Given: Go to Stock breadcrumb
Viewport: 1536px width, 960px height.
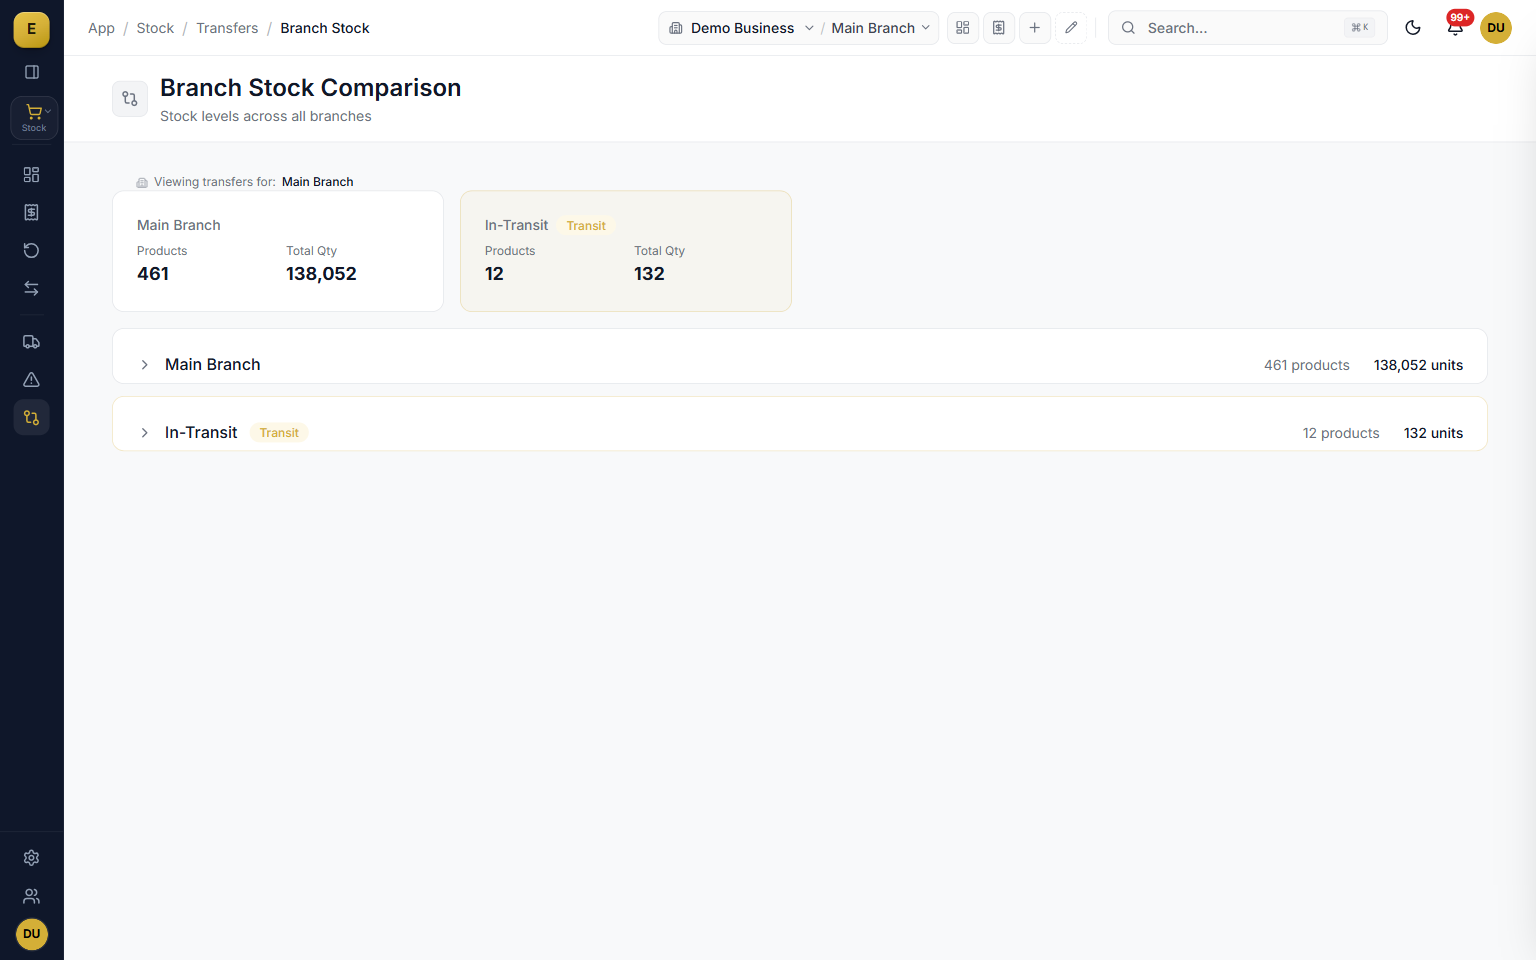Looking at the screenshot, I should click(x=155, y=28).
